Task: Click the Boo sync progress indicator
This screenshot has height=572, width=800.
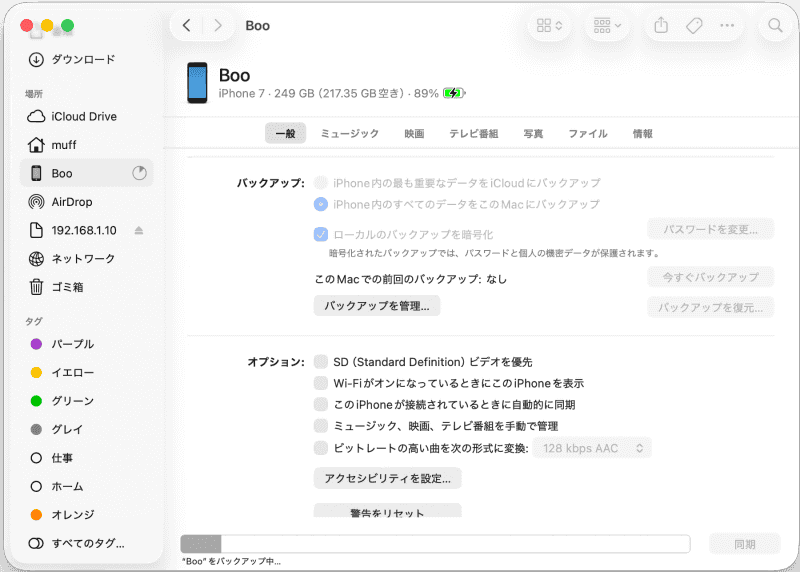Action: click(139, 173)
